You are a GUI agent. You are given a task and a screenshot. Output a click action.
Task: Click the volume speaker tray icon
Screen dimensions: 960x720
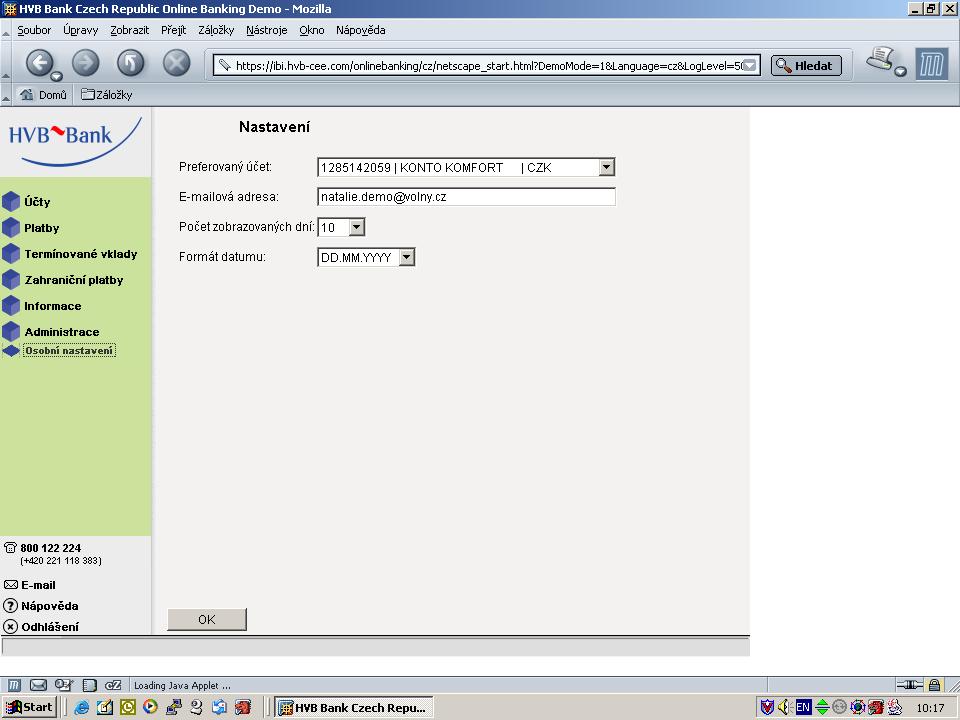(784, 707)
